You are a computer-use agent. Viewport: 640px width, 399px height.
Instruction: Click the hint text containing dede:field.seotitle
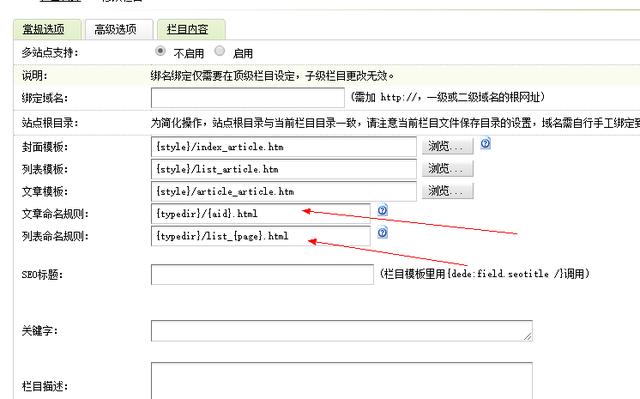coord(485,274)
